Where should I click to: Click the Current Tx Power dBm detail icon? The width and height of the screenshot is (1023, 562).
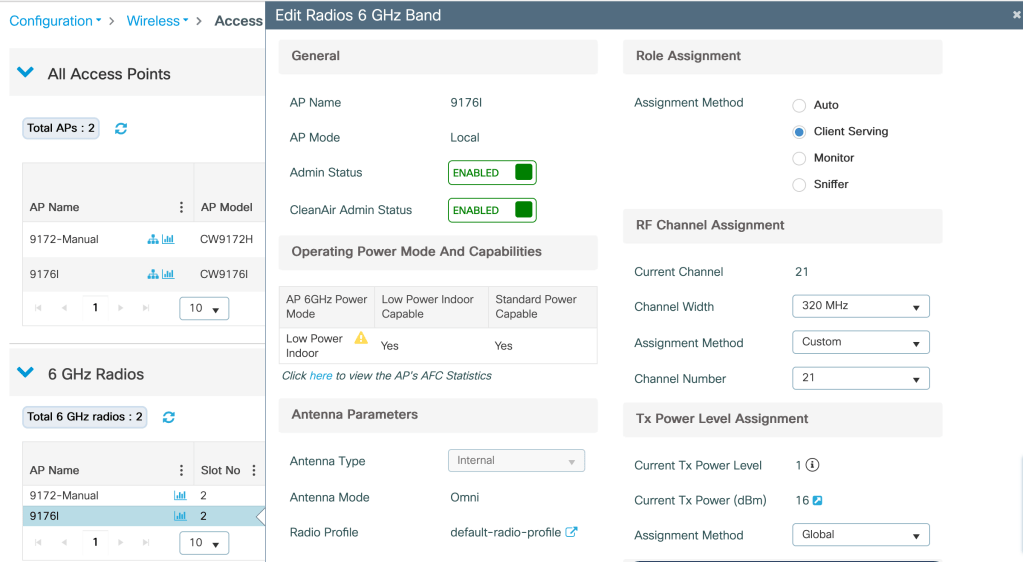tap(817, 500)
